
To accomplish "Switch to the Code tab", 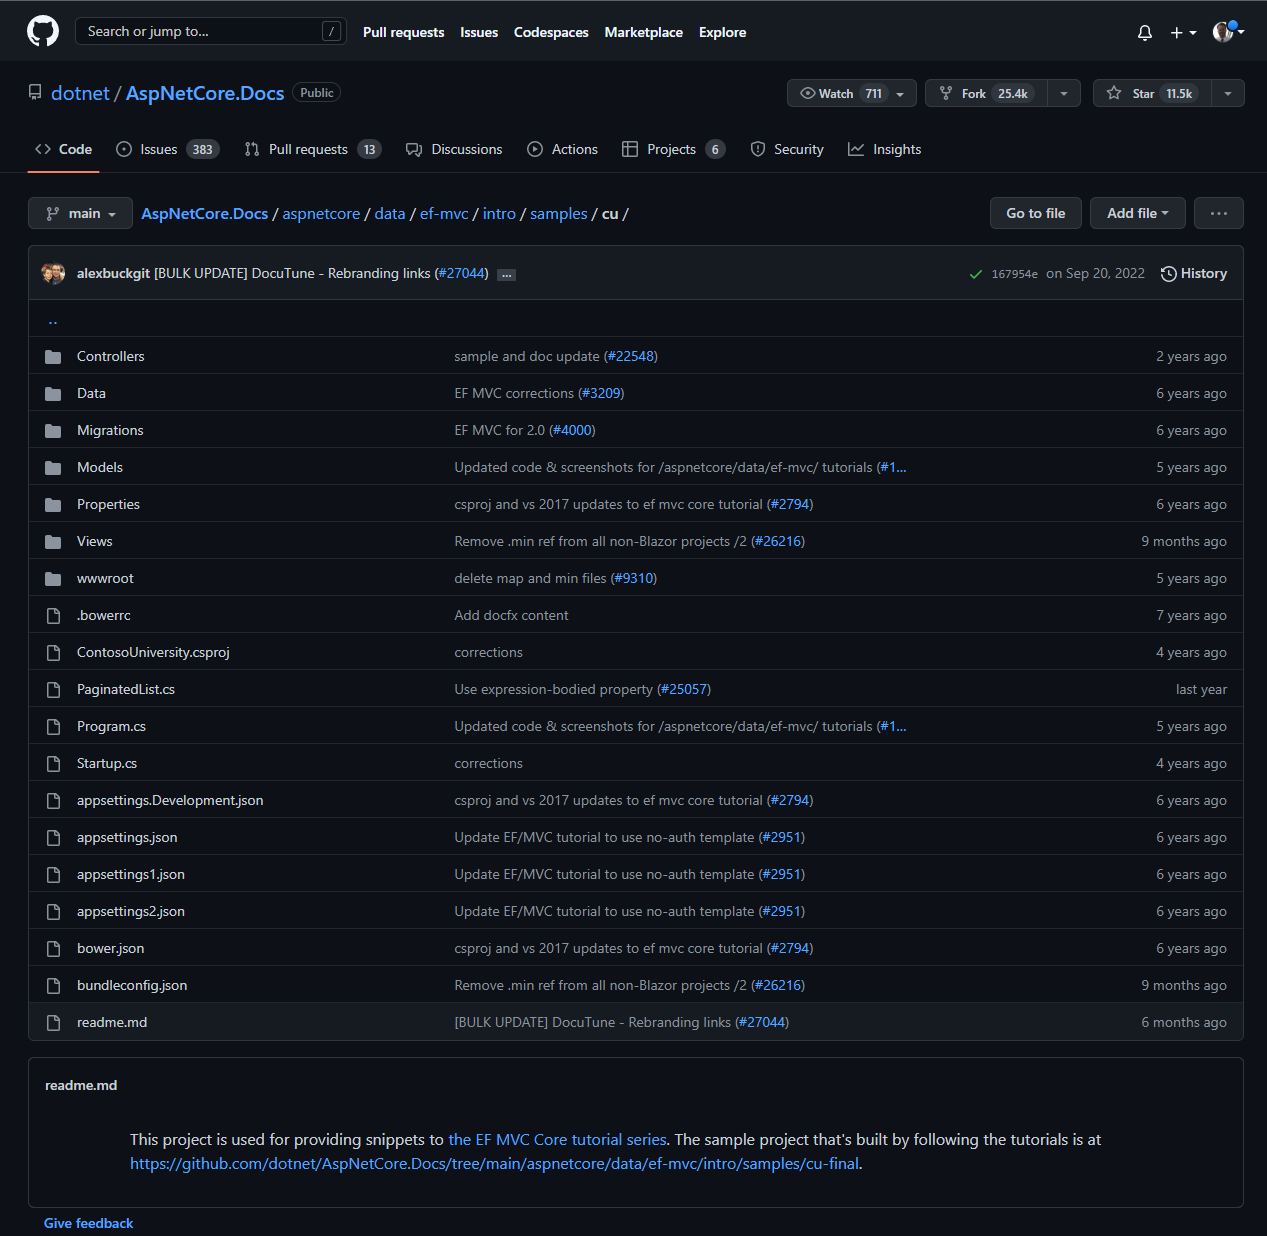I will pyautogui.click(x=63, y=149).
